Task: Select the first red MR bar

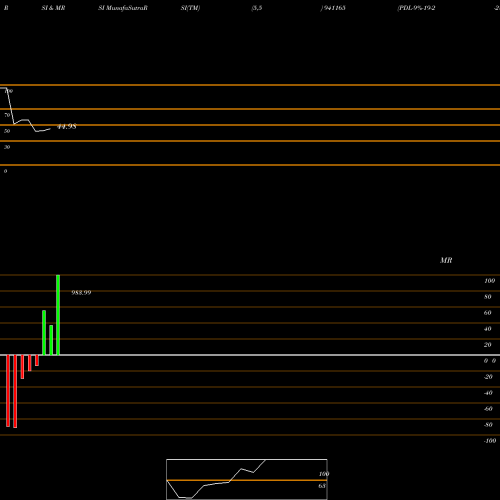Action: pyautogui.click(x=8, y=391)
